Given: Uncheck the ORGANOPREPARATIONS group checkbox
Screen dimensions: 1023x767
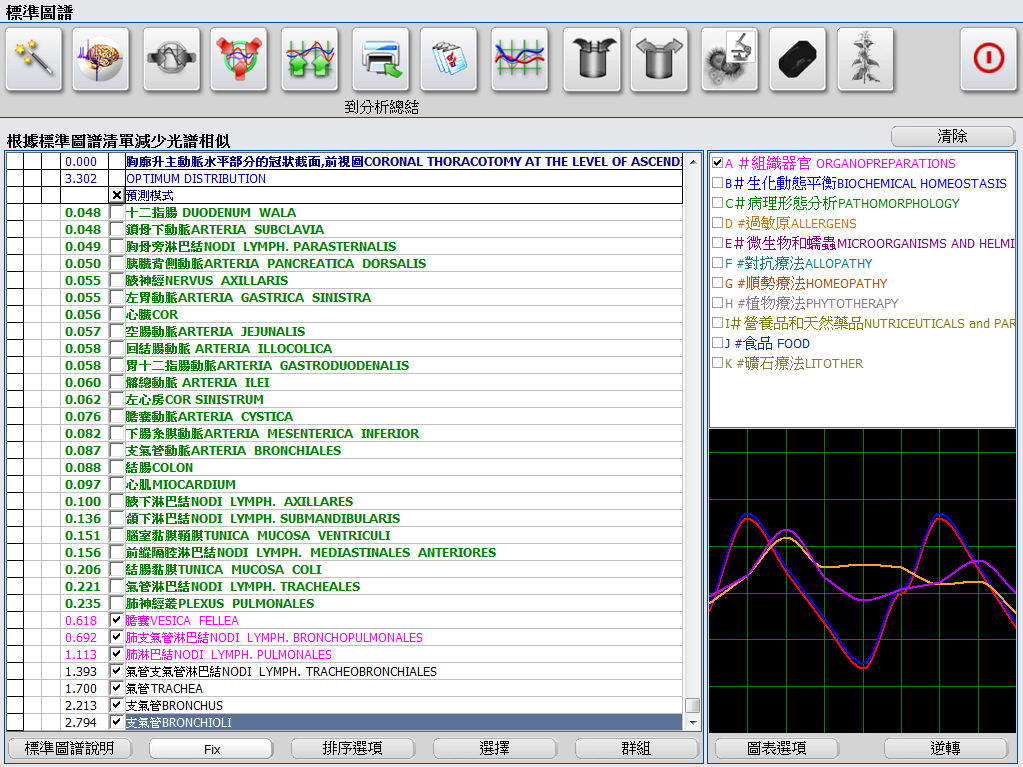Looking at the screenshot, I should 717,163.
